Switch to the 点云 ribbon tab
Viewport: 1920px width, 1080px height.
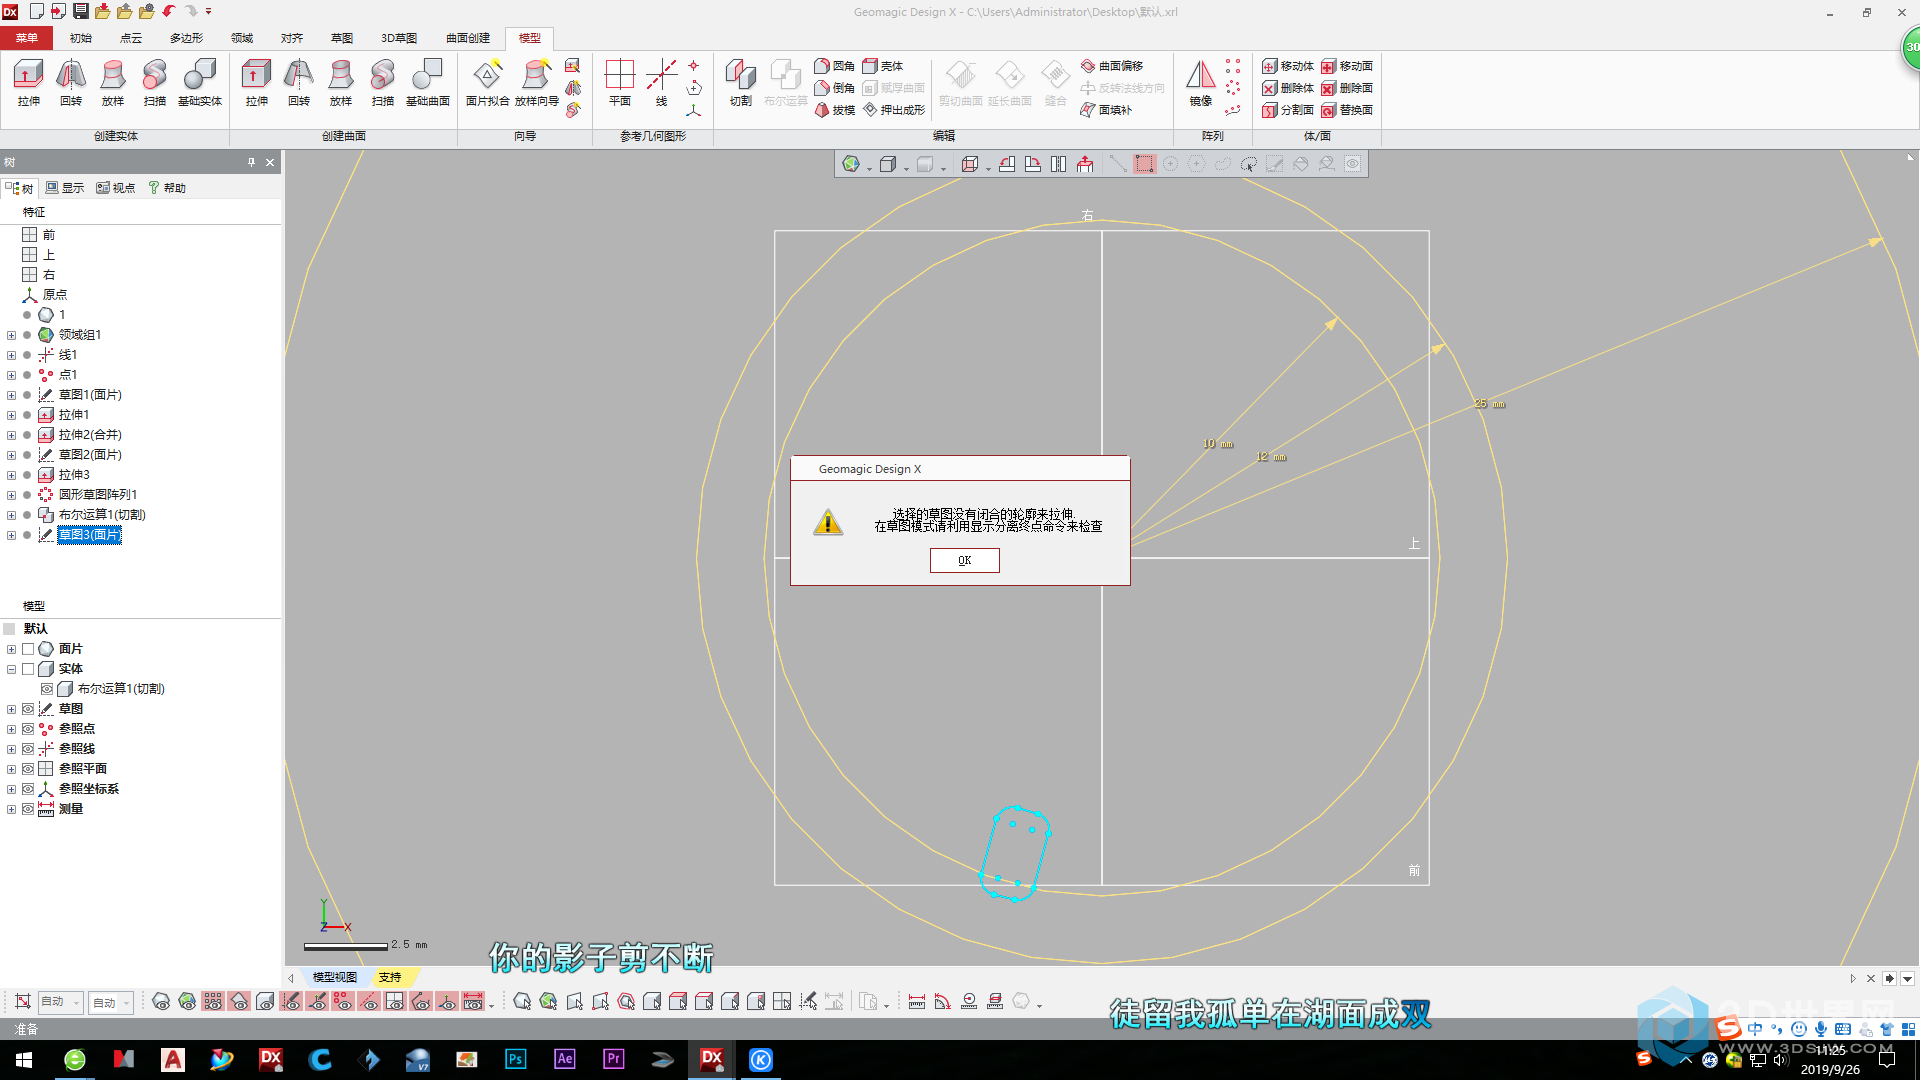[x=131, y=38]
